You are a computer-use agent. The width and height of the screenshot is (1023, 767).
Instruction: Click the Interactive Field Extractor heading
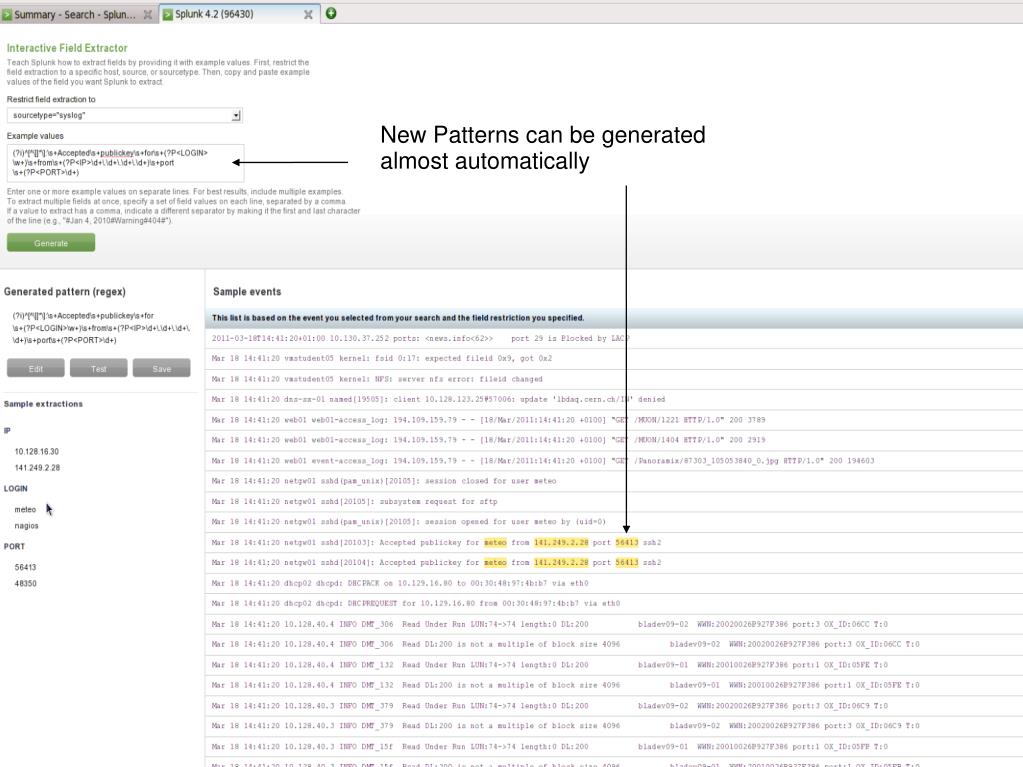(67, 48)
